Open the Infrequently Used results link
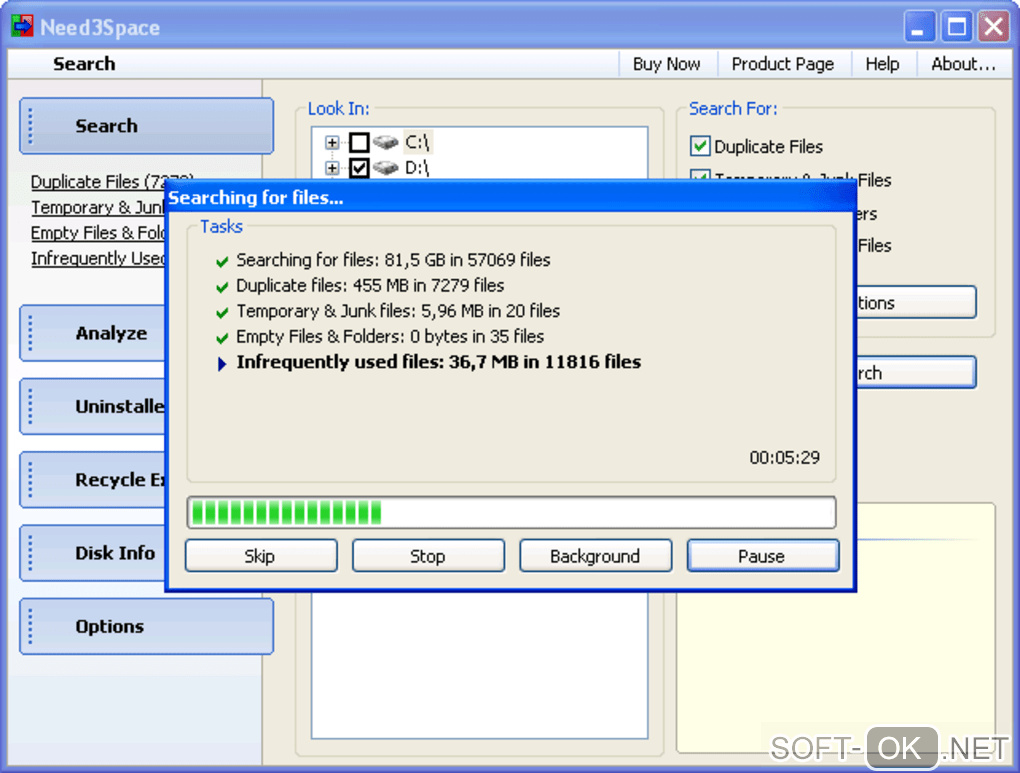This screenshot has height=773, width=1020. tap(98, 258)
